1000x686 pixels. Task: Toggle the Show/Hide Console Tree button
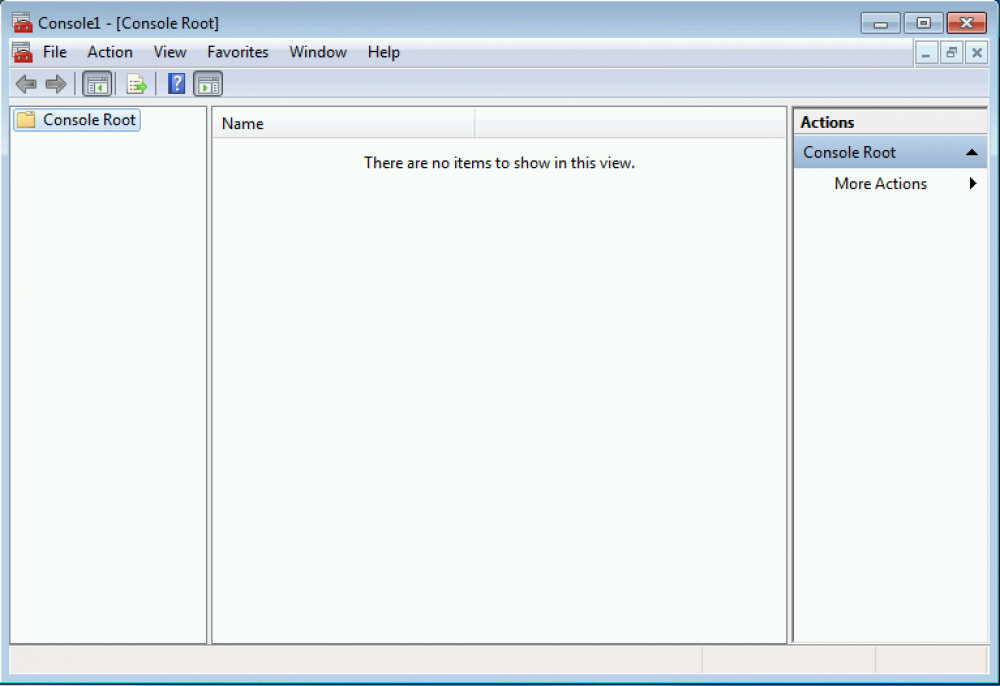coord(97,84)
